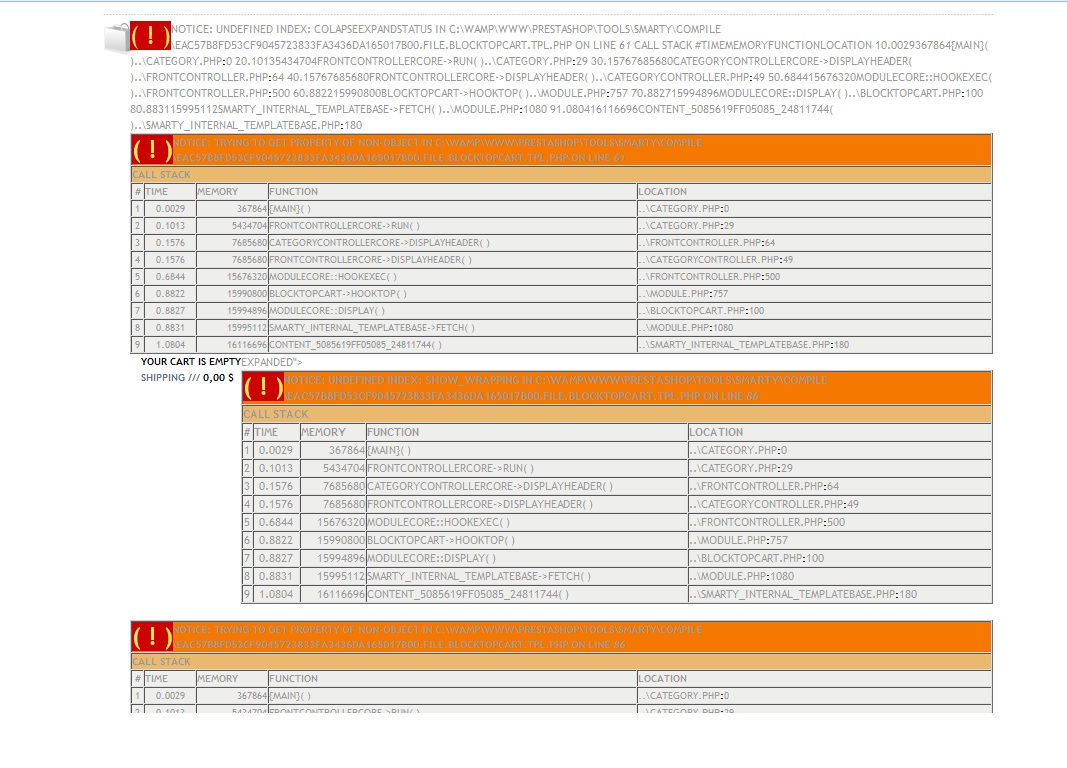Click 'MODULECORE::HOOKEXEC( )' in SHOW_WRAPPING table
1067x768 pixels.
[x=438, y=522]
